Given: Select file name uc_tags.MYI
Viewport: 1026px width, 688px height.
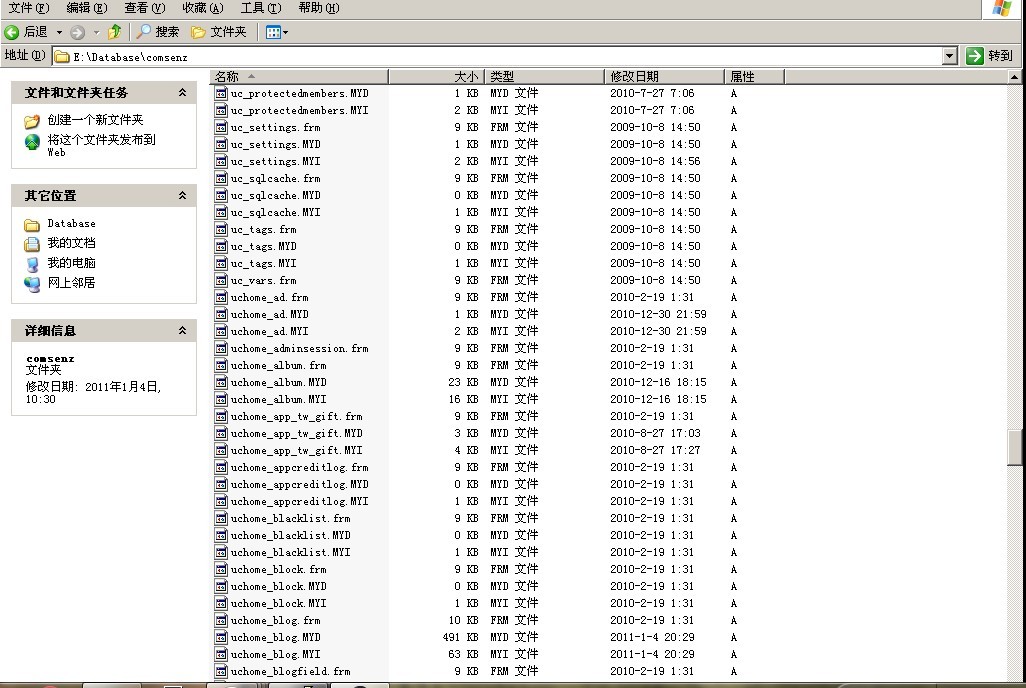Looking at the screenshot, I should (x=264, y=264).
